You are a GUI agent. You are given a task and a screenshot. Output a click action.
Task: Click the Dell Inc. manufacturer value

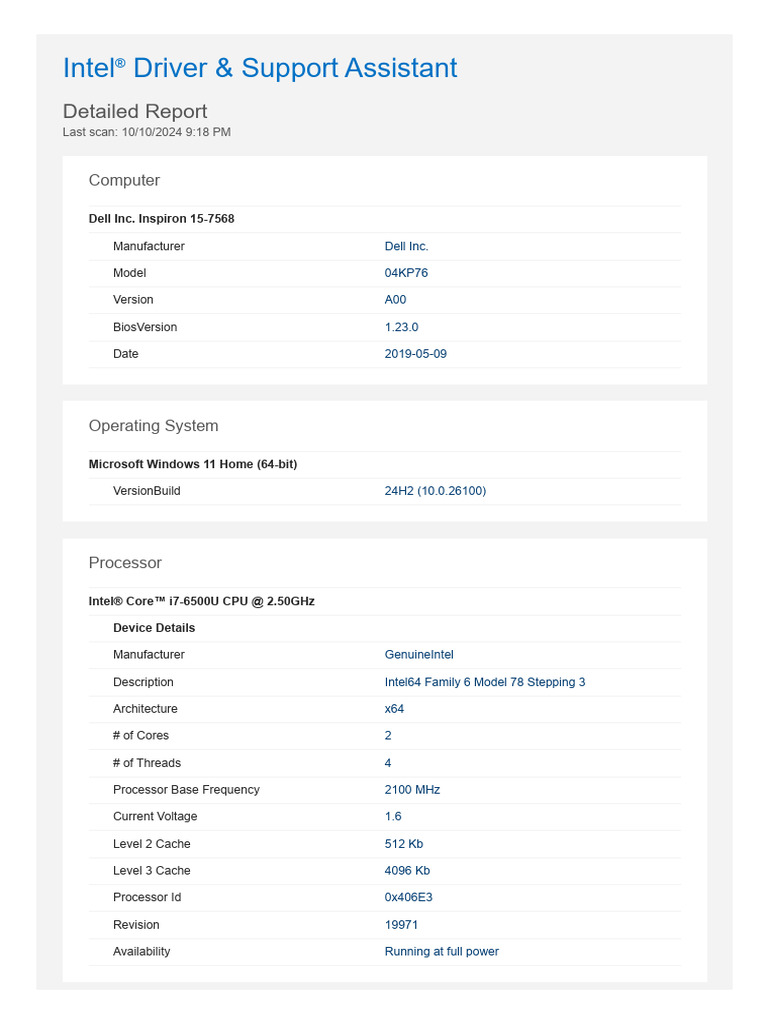406,246
